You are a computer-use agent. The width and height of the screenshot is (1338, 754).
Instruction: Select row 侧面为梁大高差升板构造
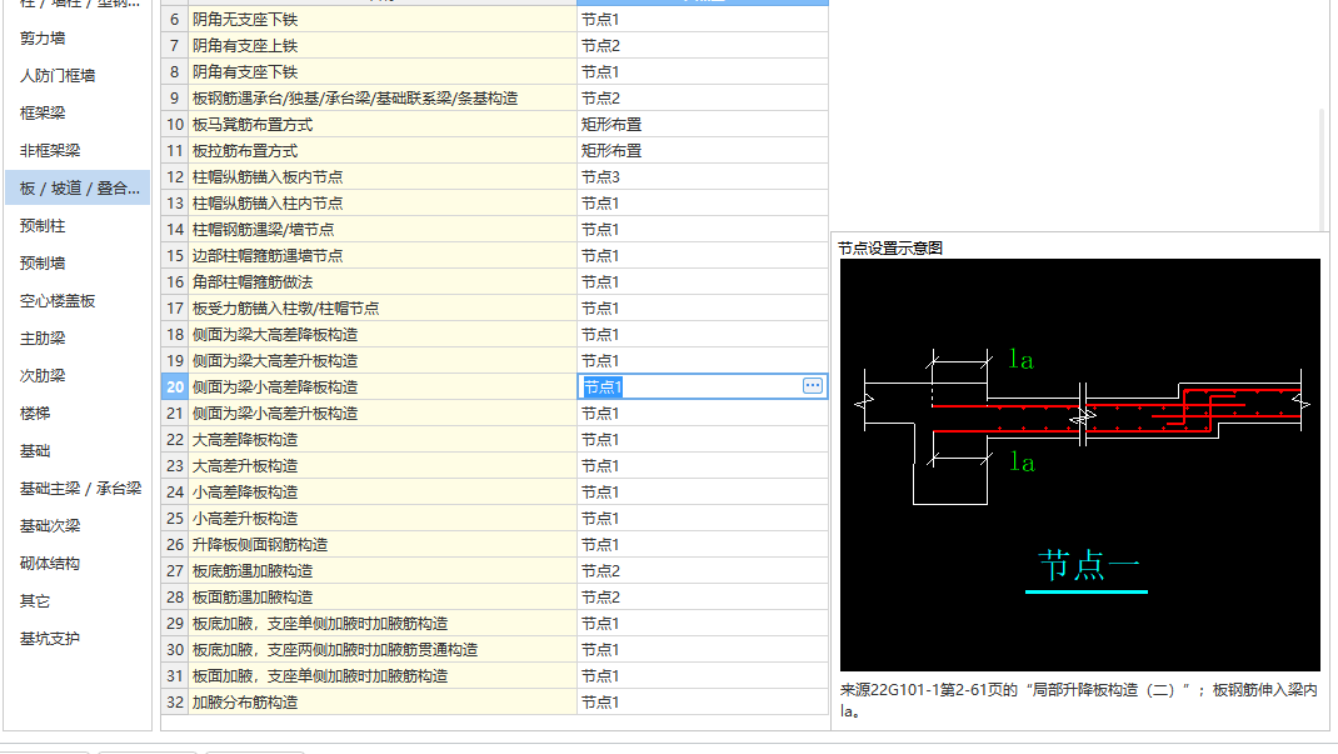click(383, 361)
